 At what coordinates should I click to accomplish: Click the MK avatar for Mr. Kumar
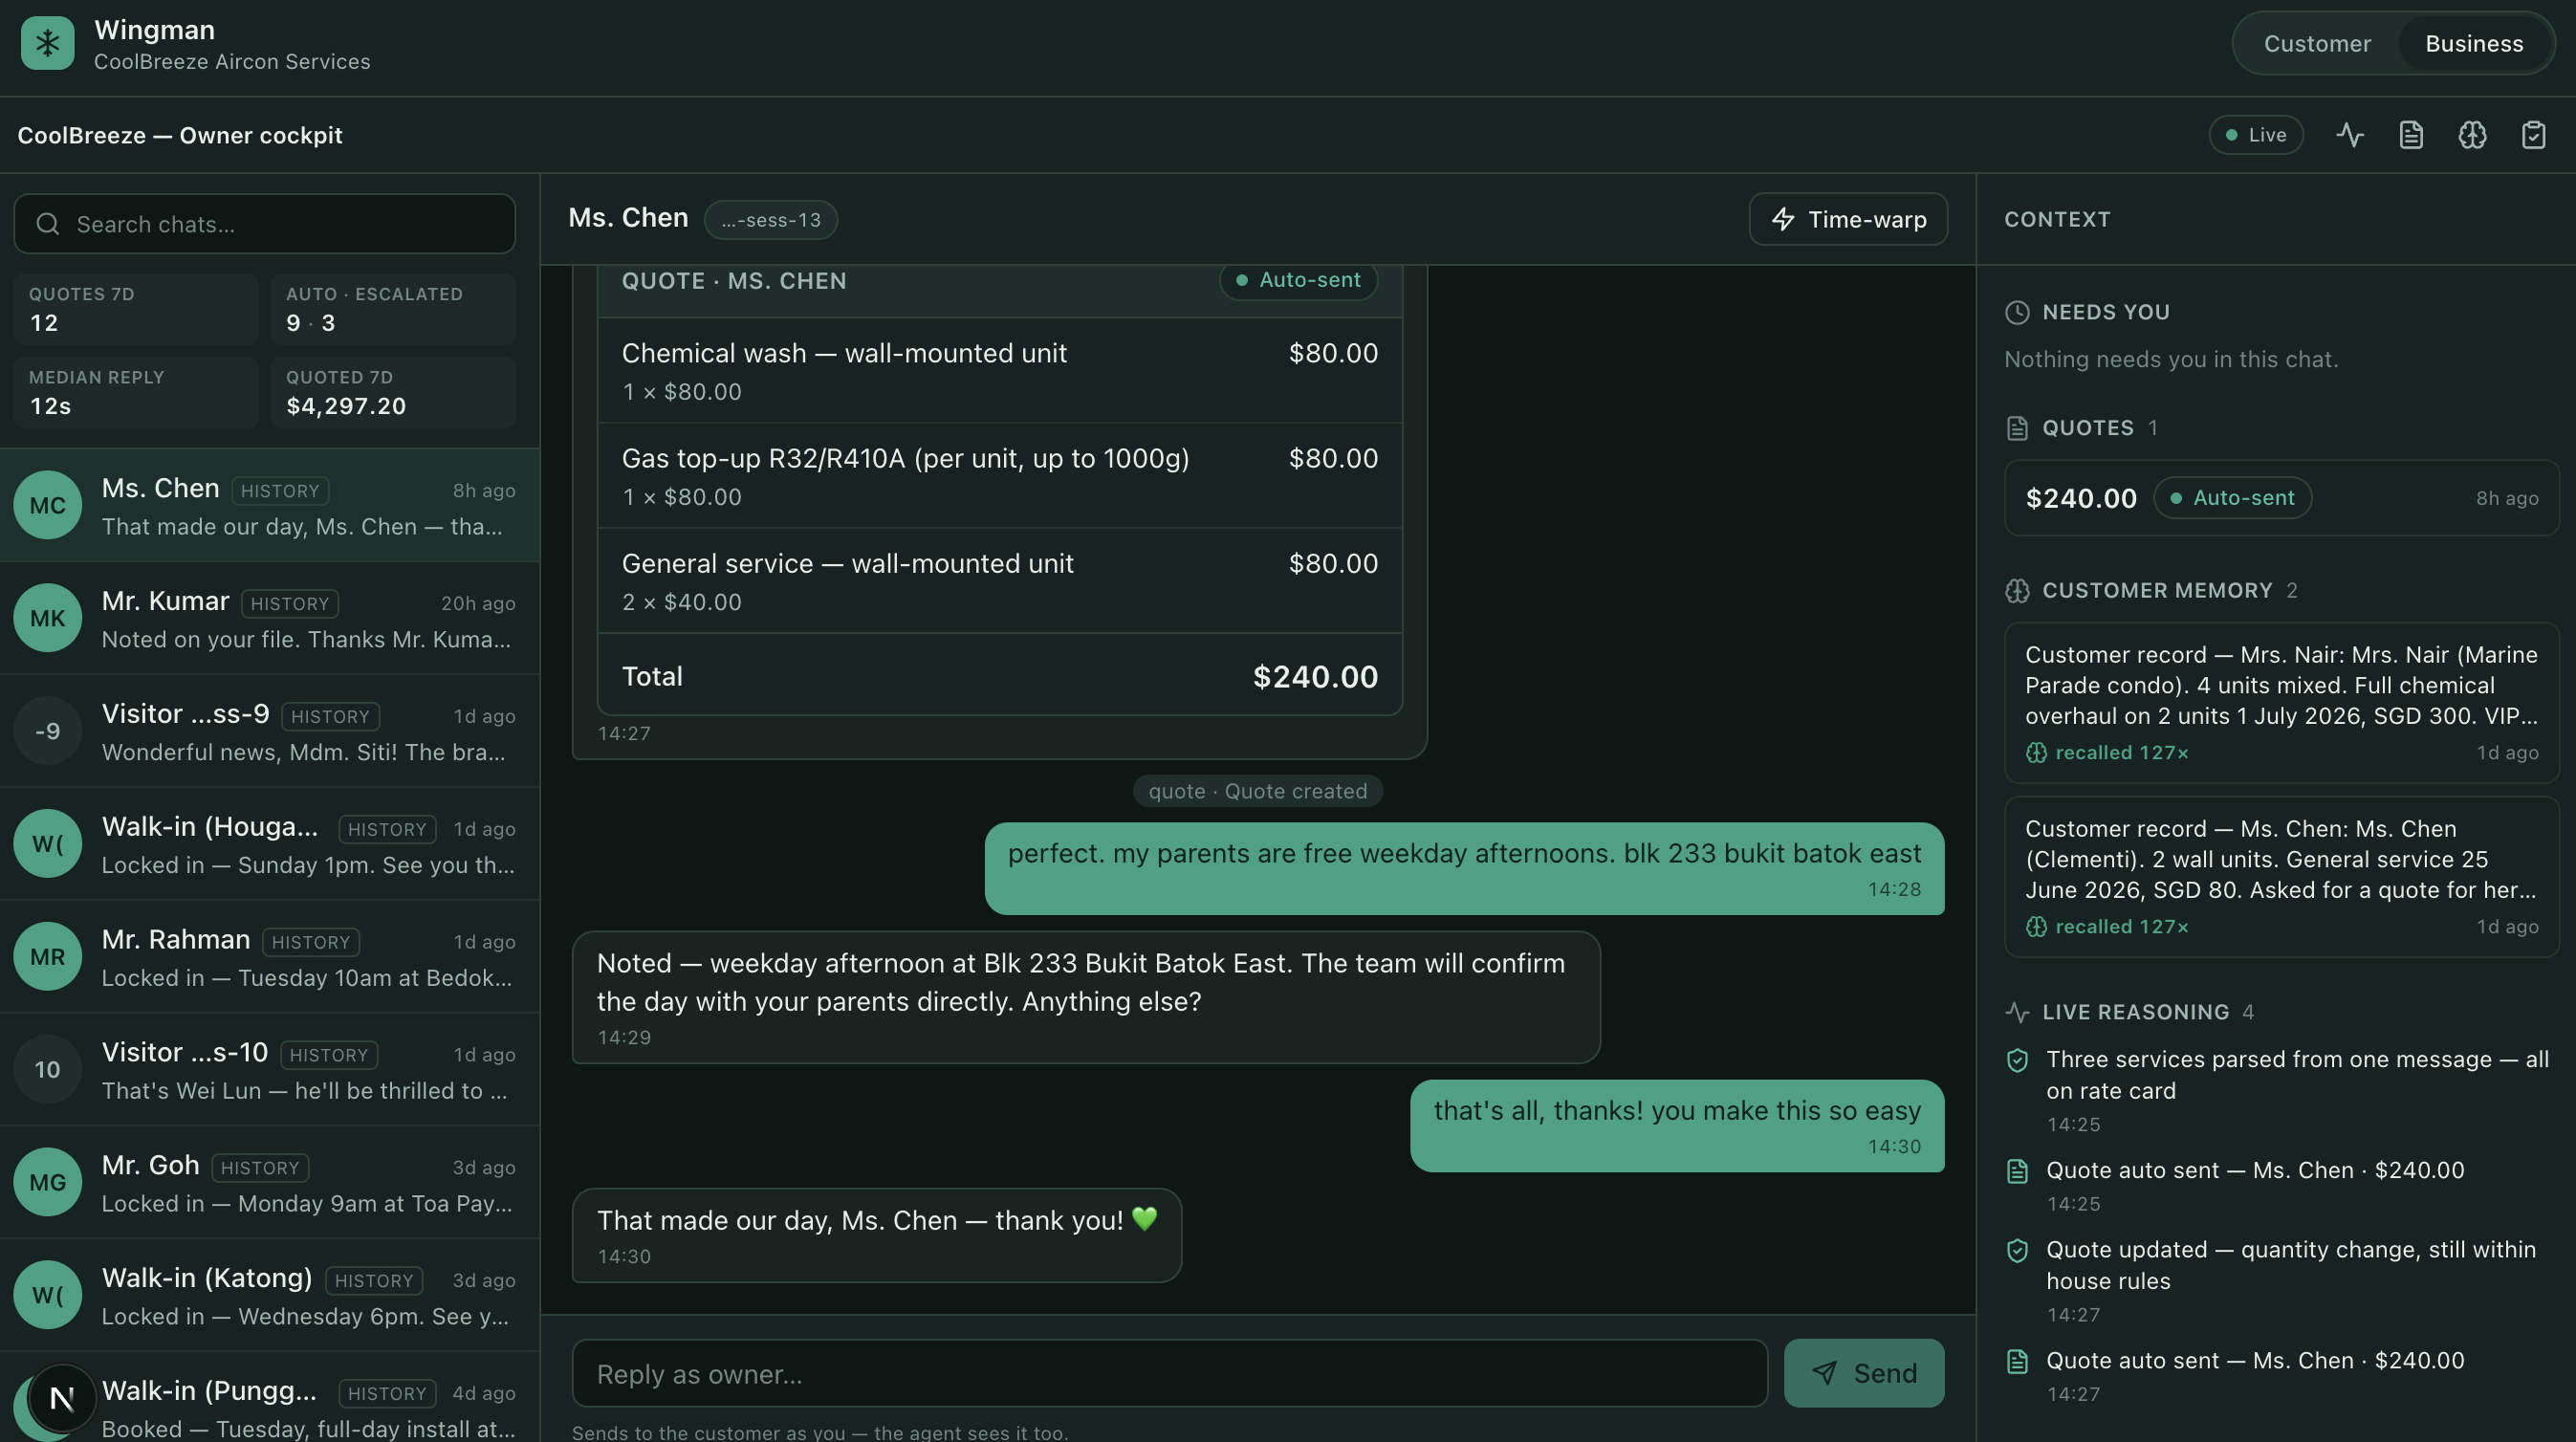click(47, 618)
